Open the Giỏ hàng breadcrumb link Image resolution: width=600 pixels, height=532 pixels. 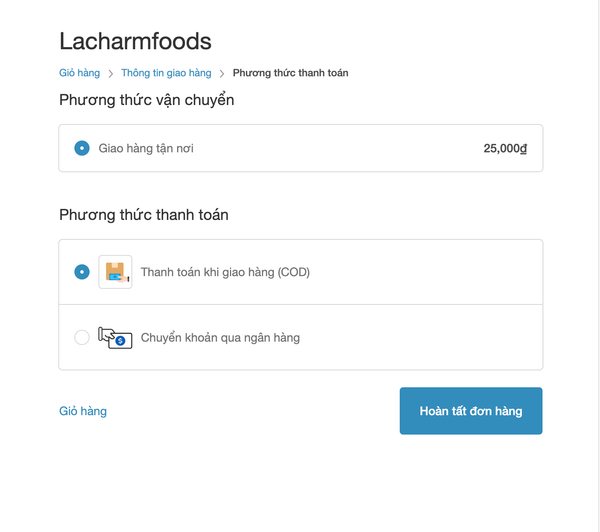pyautogui.click(x=79, y=73)
